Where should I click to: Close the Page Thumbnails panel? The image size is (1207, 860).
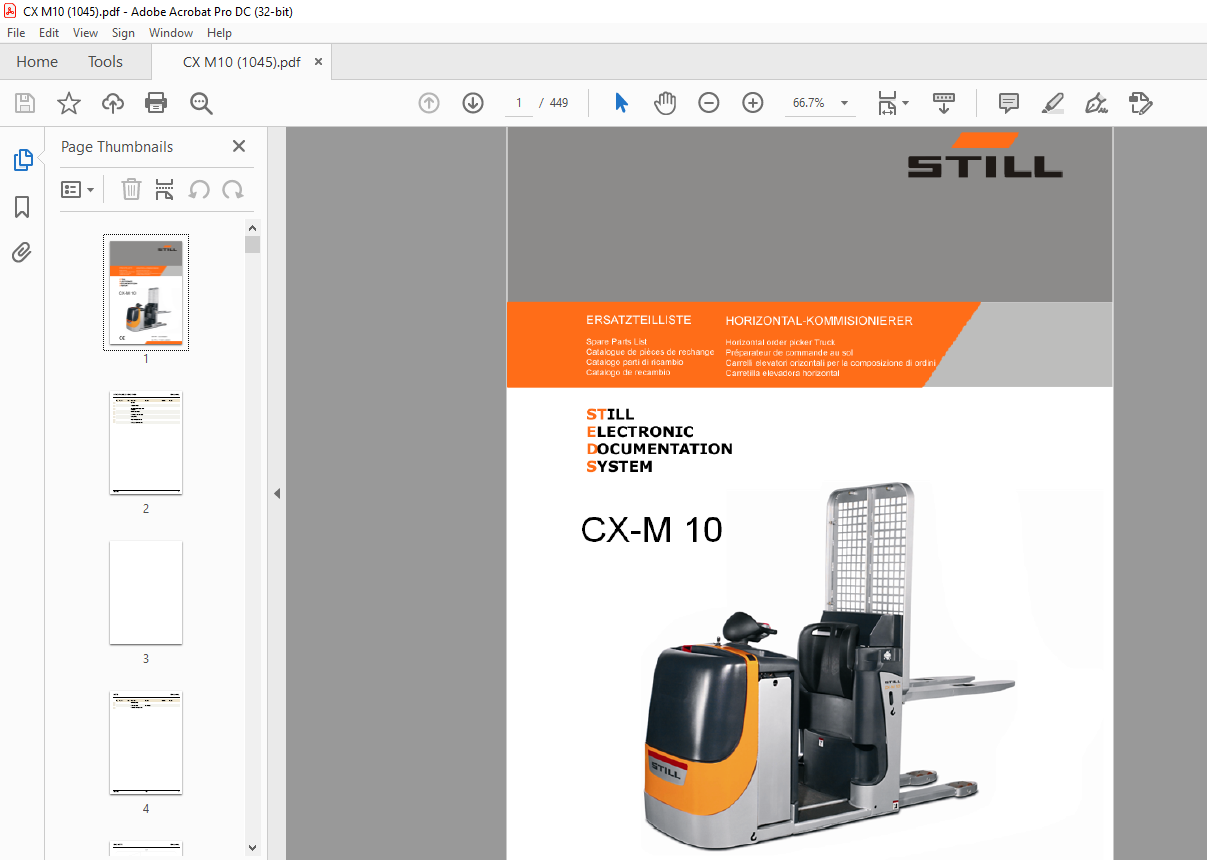click(x=239, y=146)
